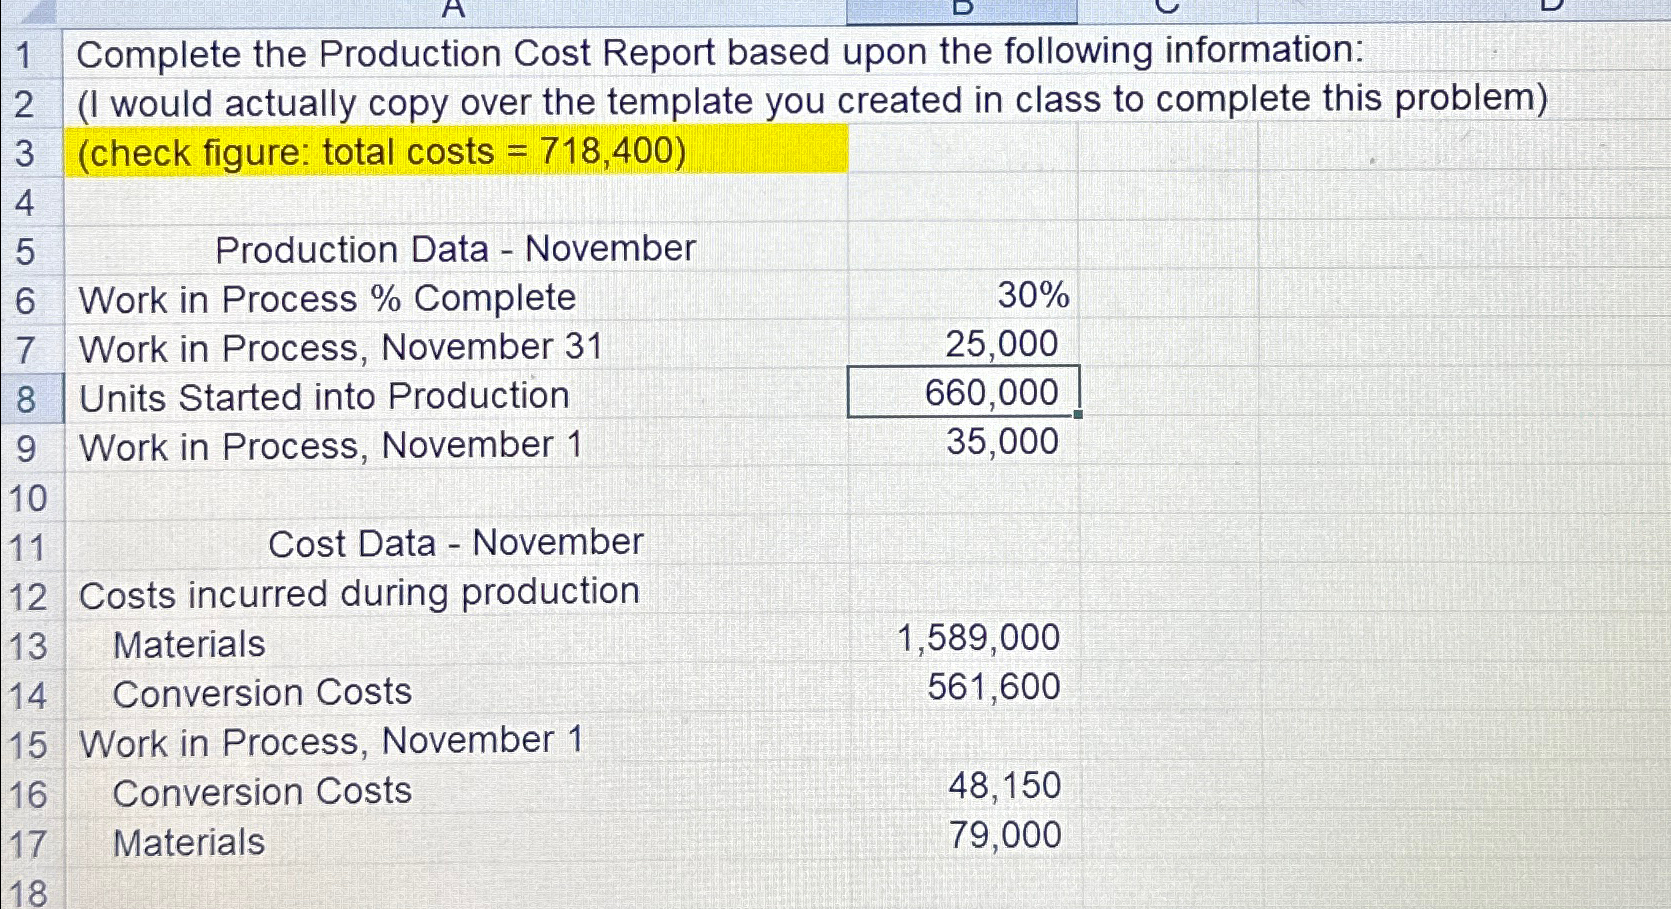Click the fill handle of selected cell B8
1671x909 pixels.
tap(1078, 414)
